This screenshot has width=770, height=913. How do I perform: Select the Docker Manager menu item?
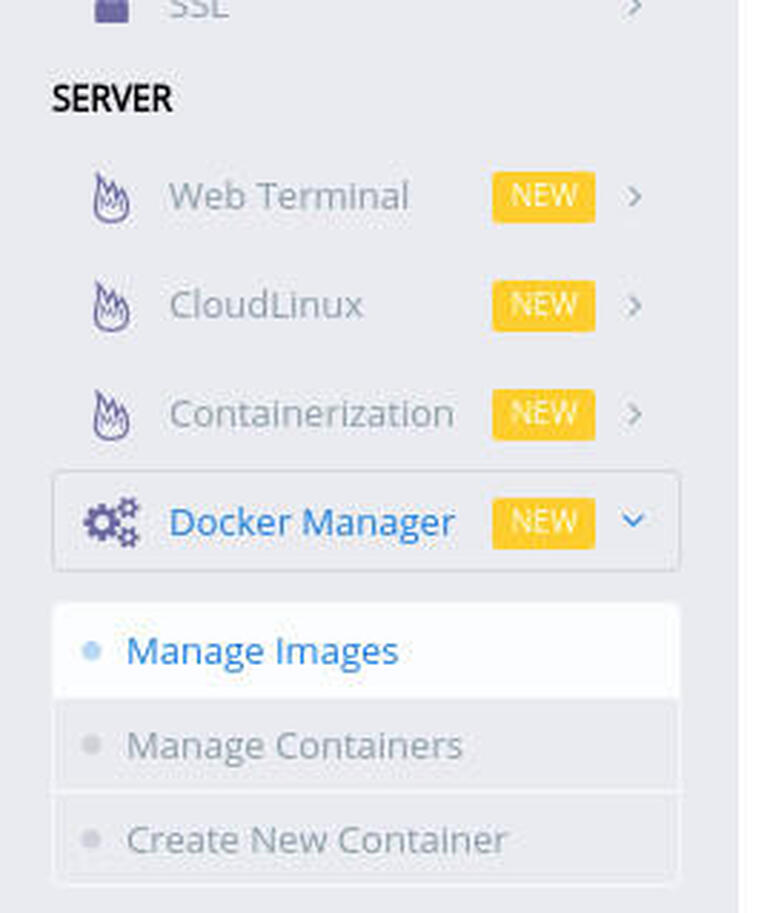(x=366, y=522)
